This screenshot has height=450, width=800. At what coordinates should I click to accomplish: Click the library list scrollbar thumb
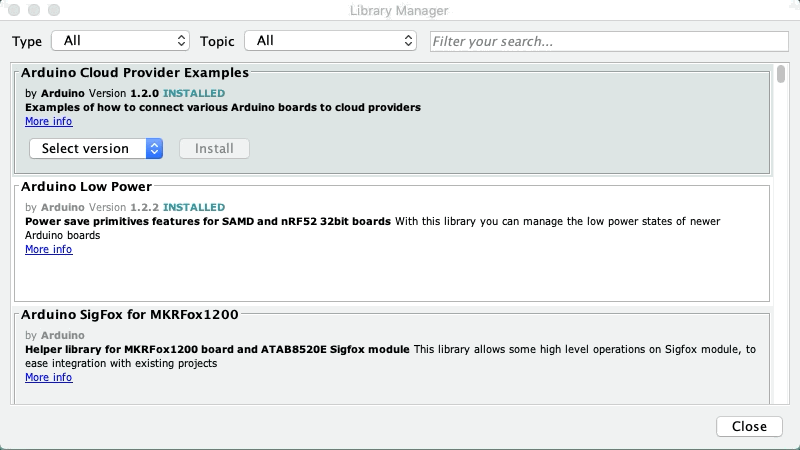(781, 74)
